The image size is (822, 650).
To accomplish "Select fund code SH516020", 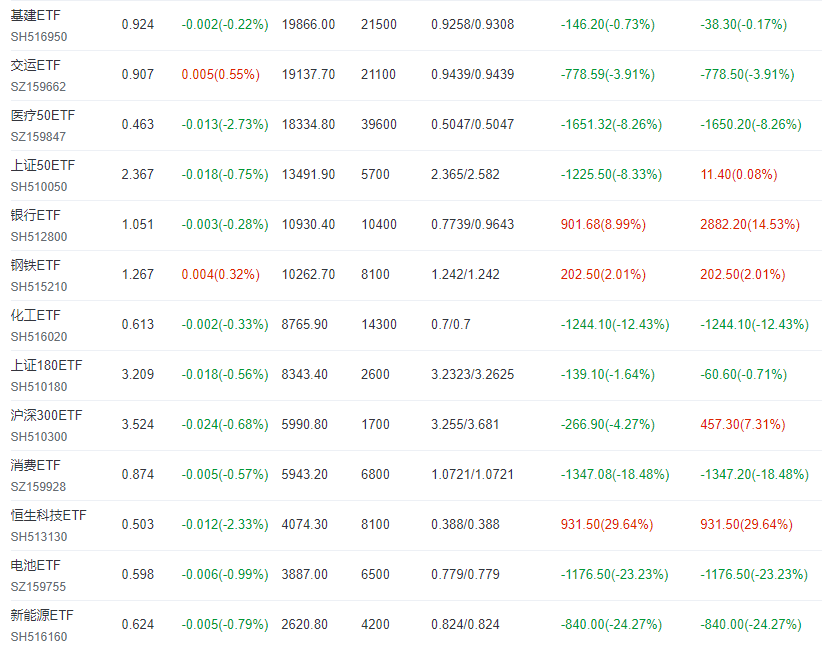I will [39, 337].
